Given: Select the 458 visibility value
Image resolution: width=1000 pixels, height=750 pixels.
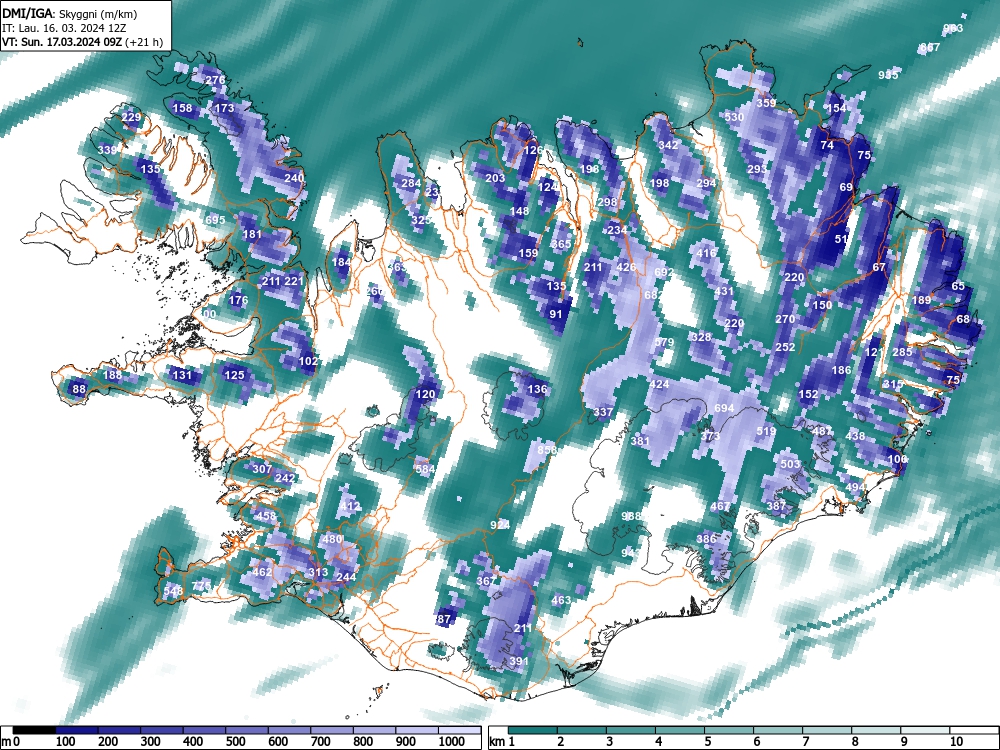Looking at the screenshot, I should pos(266,516).
